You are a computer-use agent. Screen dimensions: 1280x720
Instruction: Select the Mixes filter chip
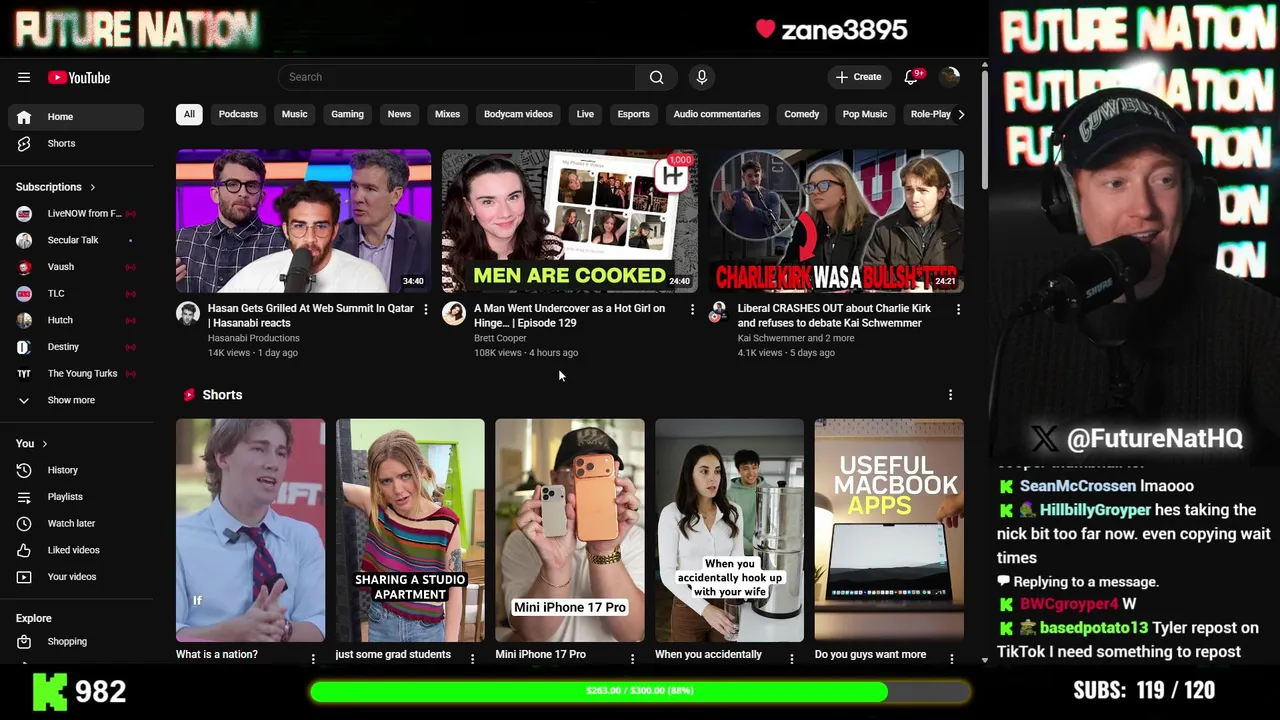[x=447, y=114]
